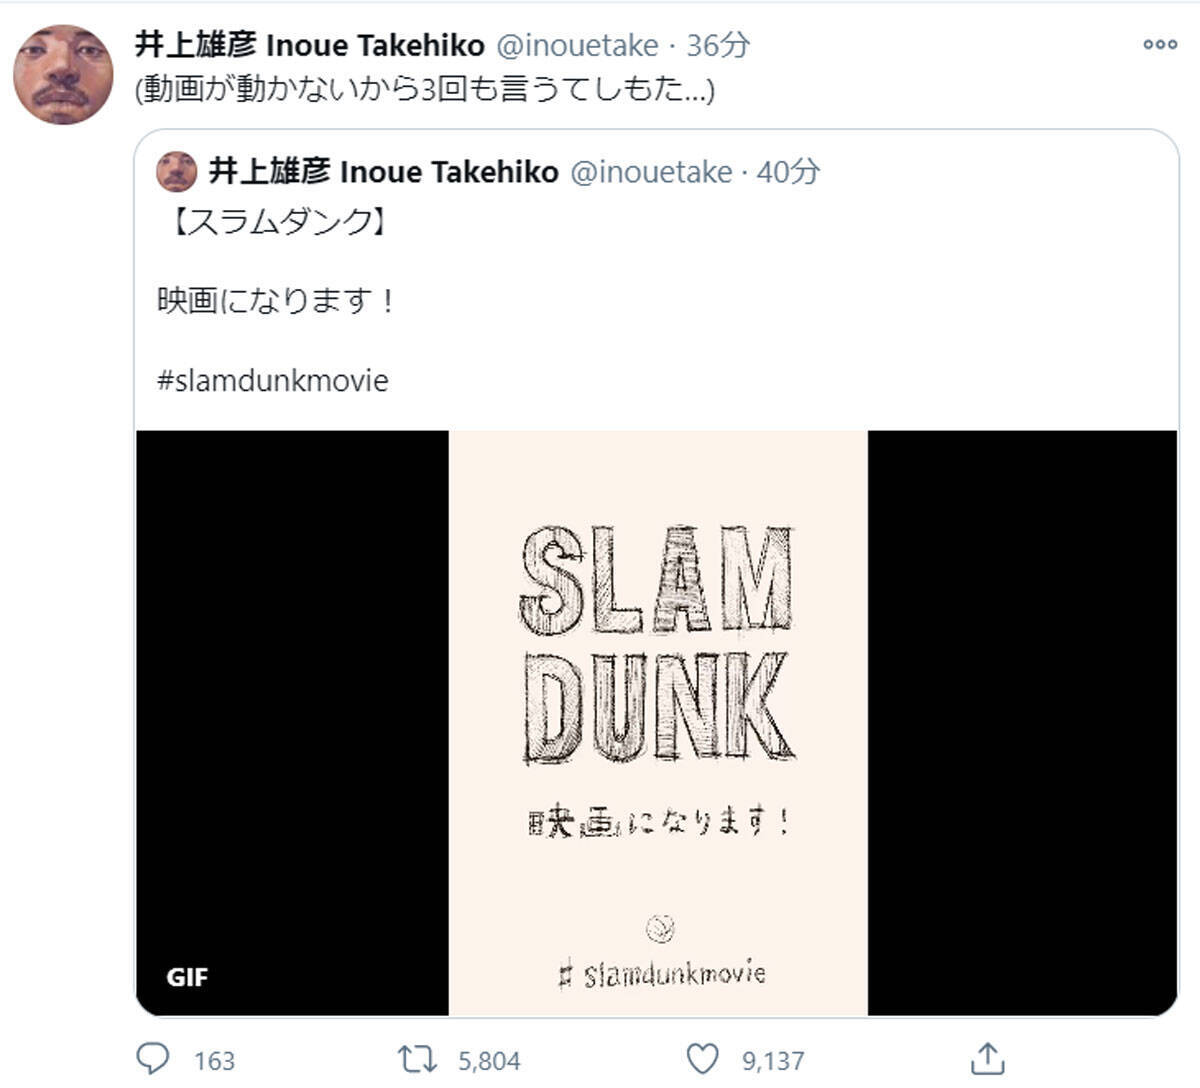The image size is (1200, 1088).
Task: Play the SLAM DUNK GIF image
Action: point(657,722)
